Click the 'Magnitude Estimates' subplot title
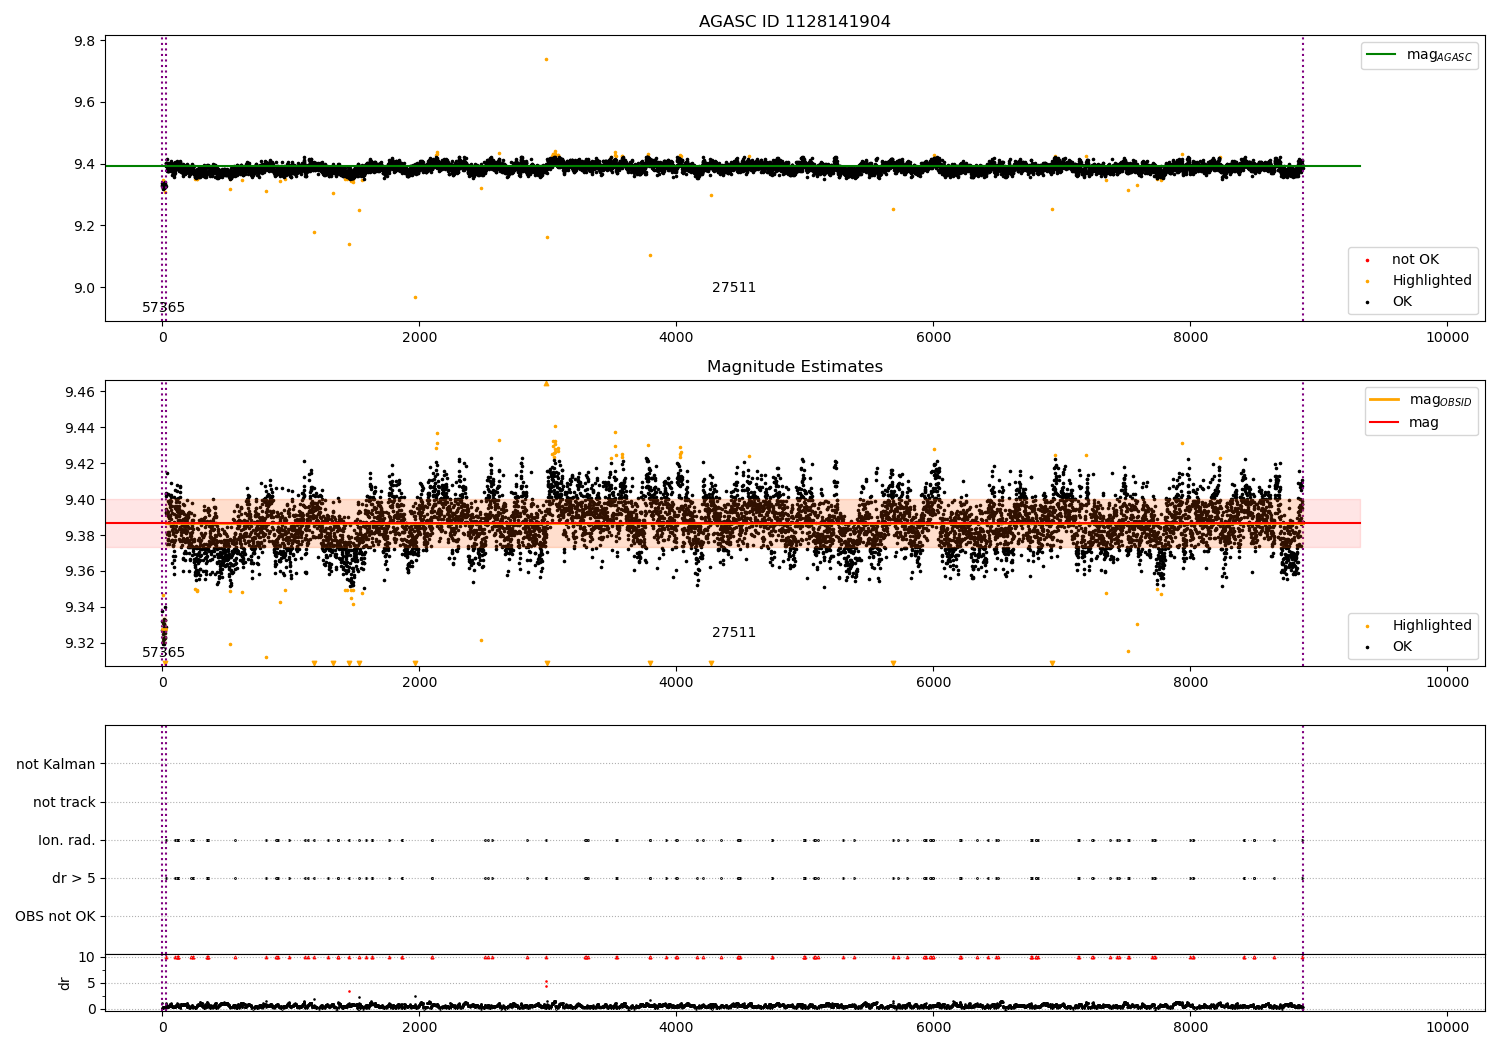1500x1050 pixels. click(x=794, y=367)
